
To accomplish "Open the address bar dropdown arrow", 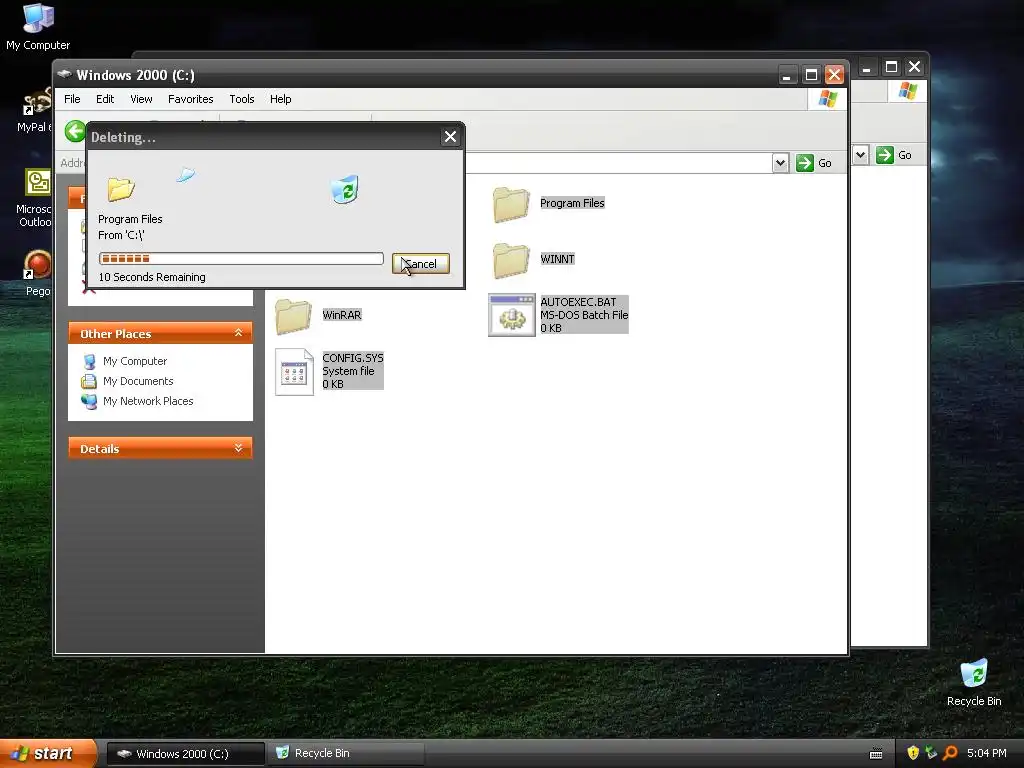I will pos(780,163).
